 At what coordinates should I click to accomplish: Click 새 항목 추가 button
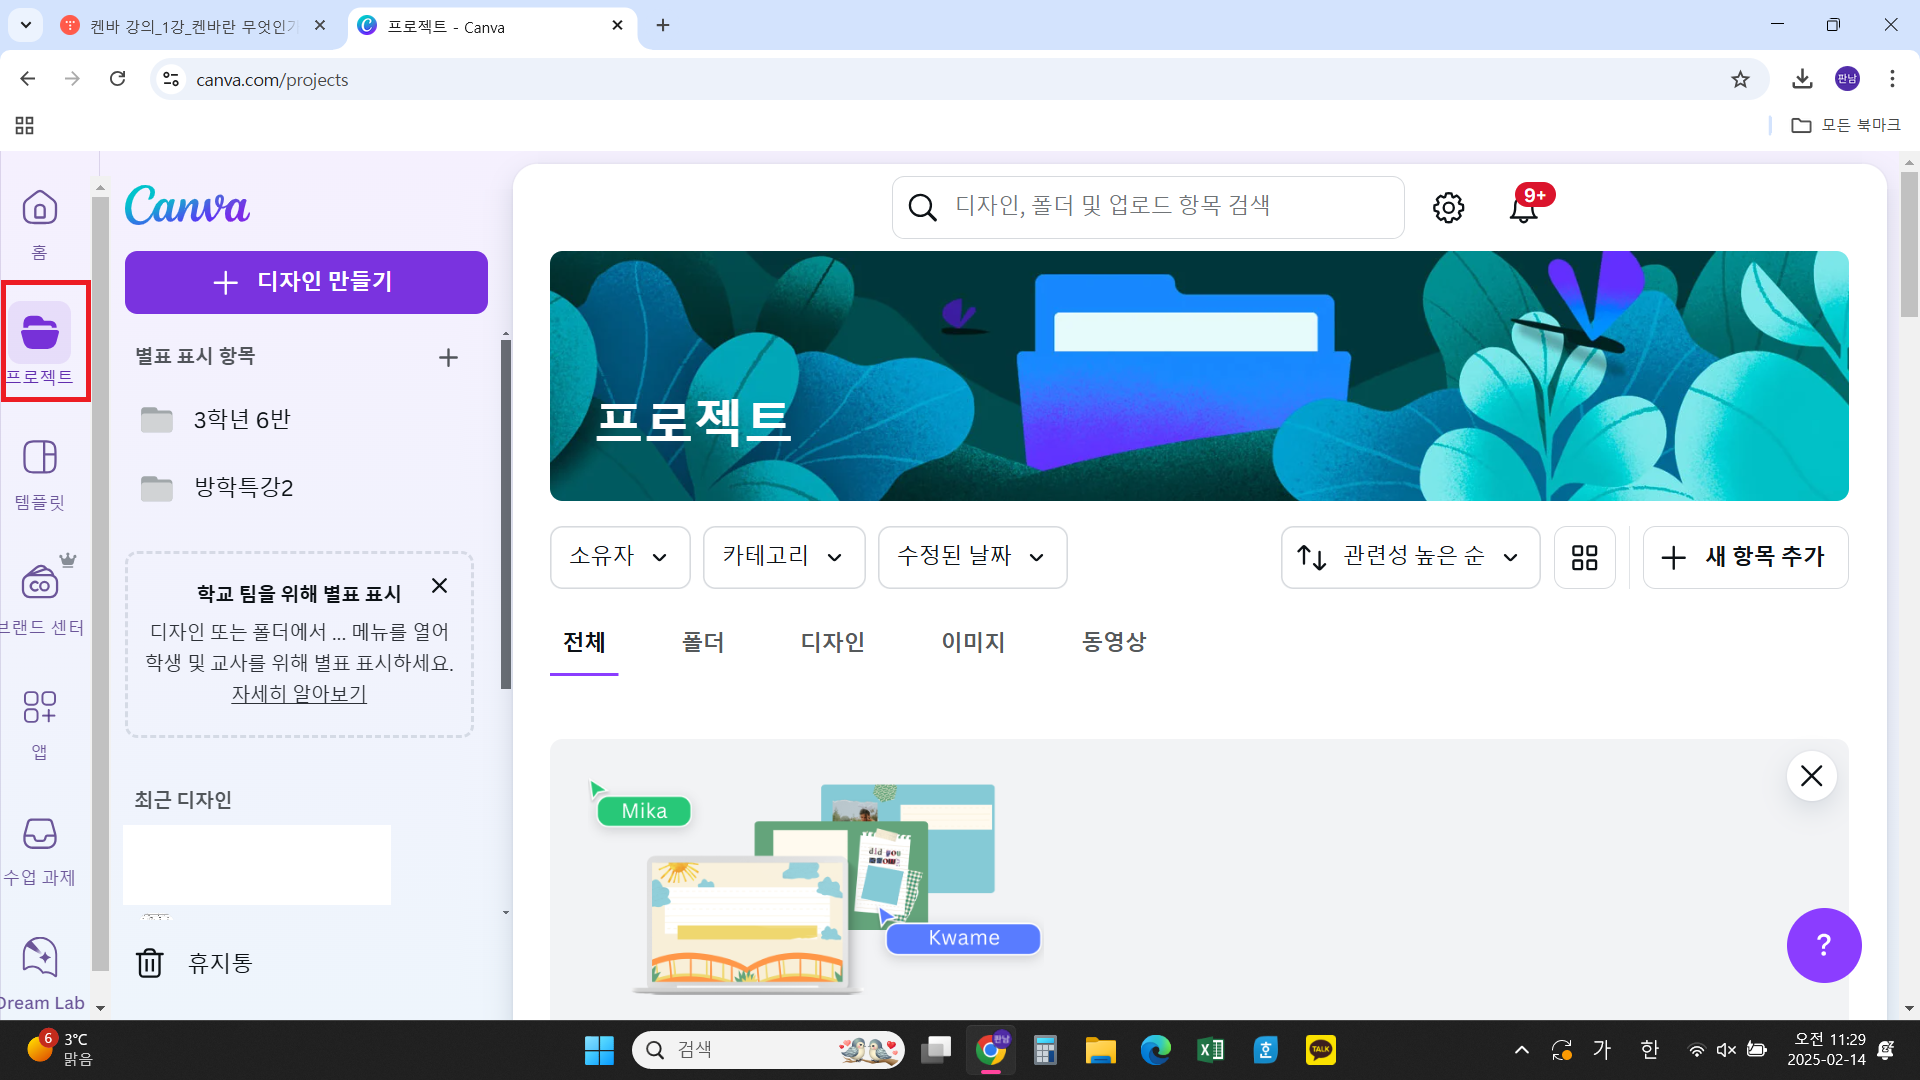click(x=1745, y=557)
